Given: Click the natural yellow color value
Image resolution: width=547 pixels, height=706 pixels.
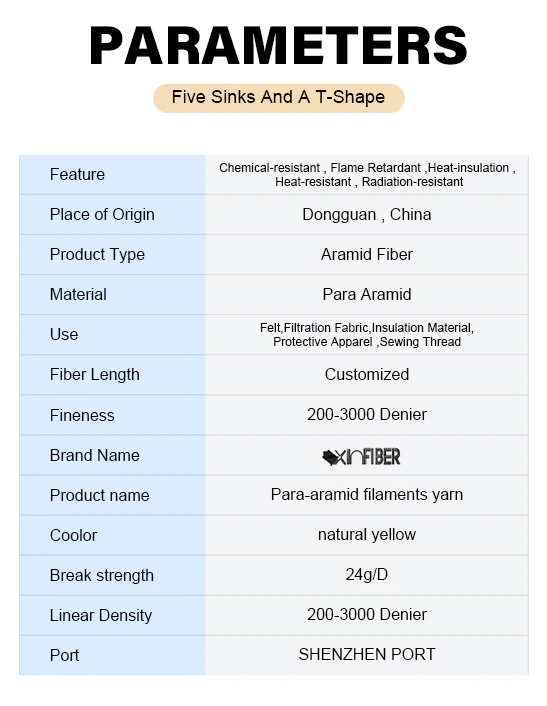Looking at the screenshot, I should point(366,535).
